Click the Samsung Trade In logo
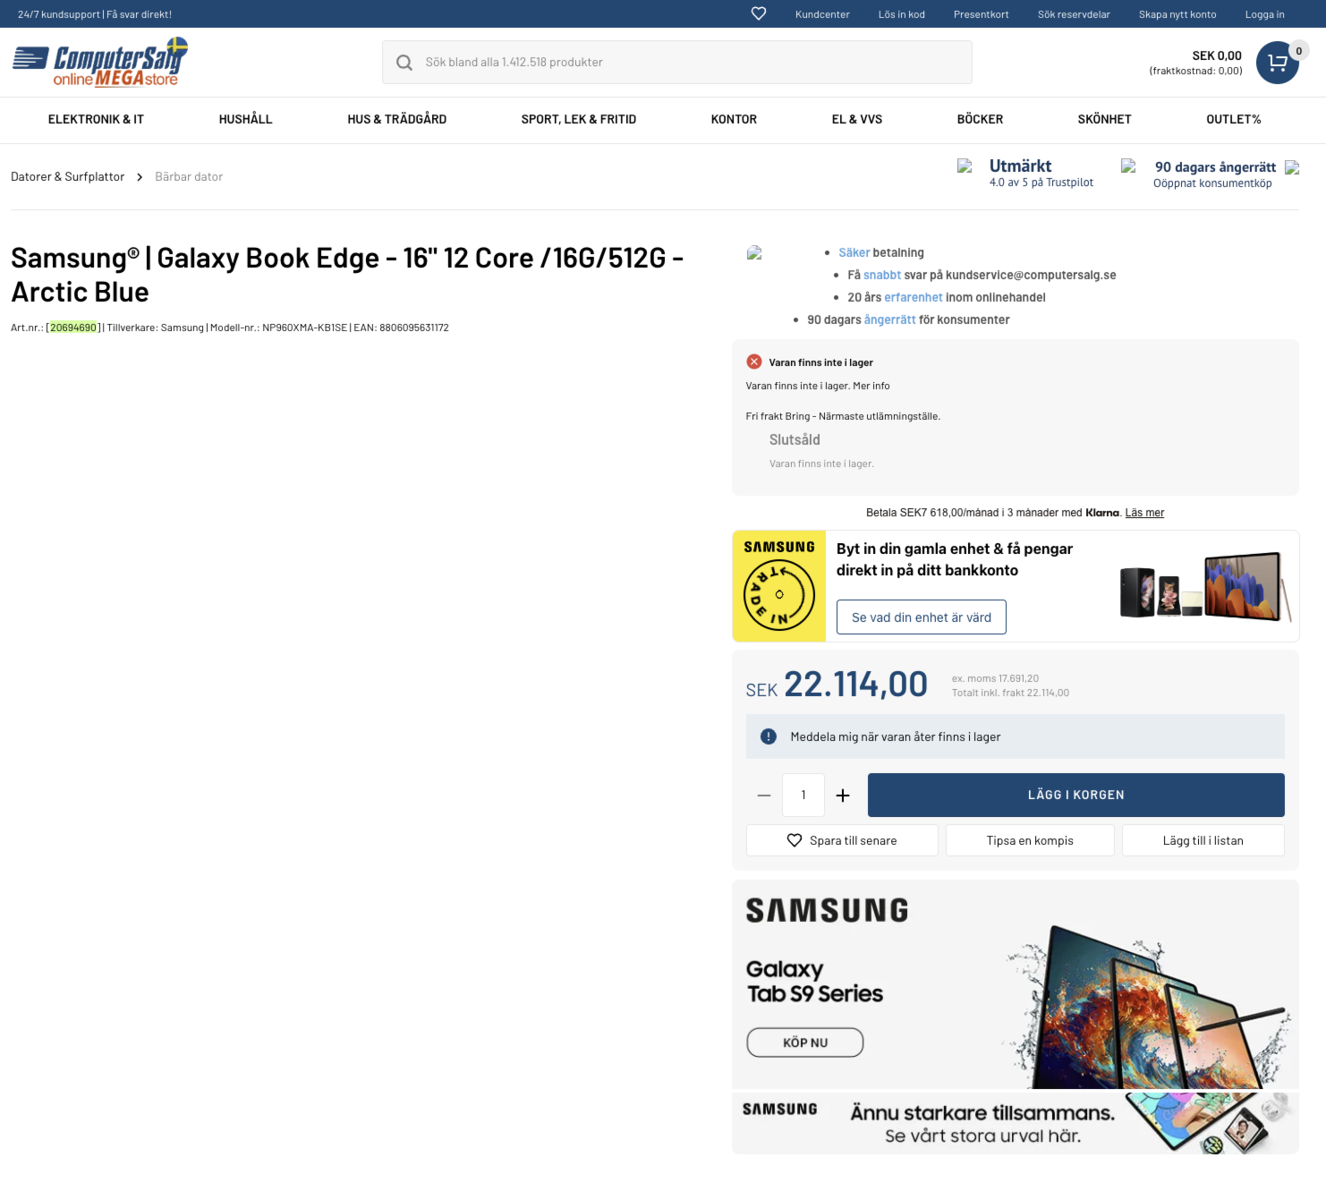The width and height of the screenshot is (1326, 1200). pyautogui.click(x=779, y=586)
